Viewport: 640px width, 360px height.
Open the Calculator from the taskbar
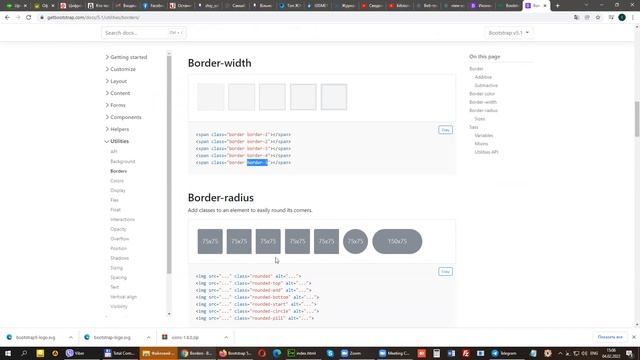coord(436,353)
